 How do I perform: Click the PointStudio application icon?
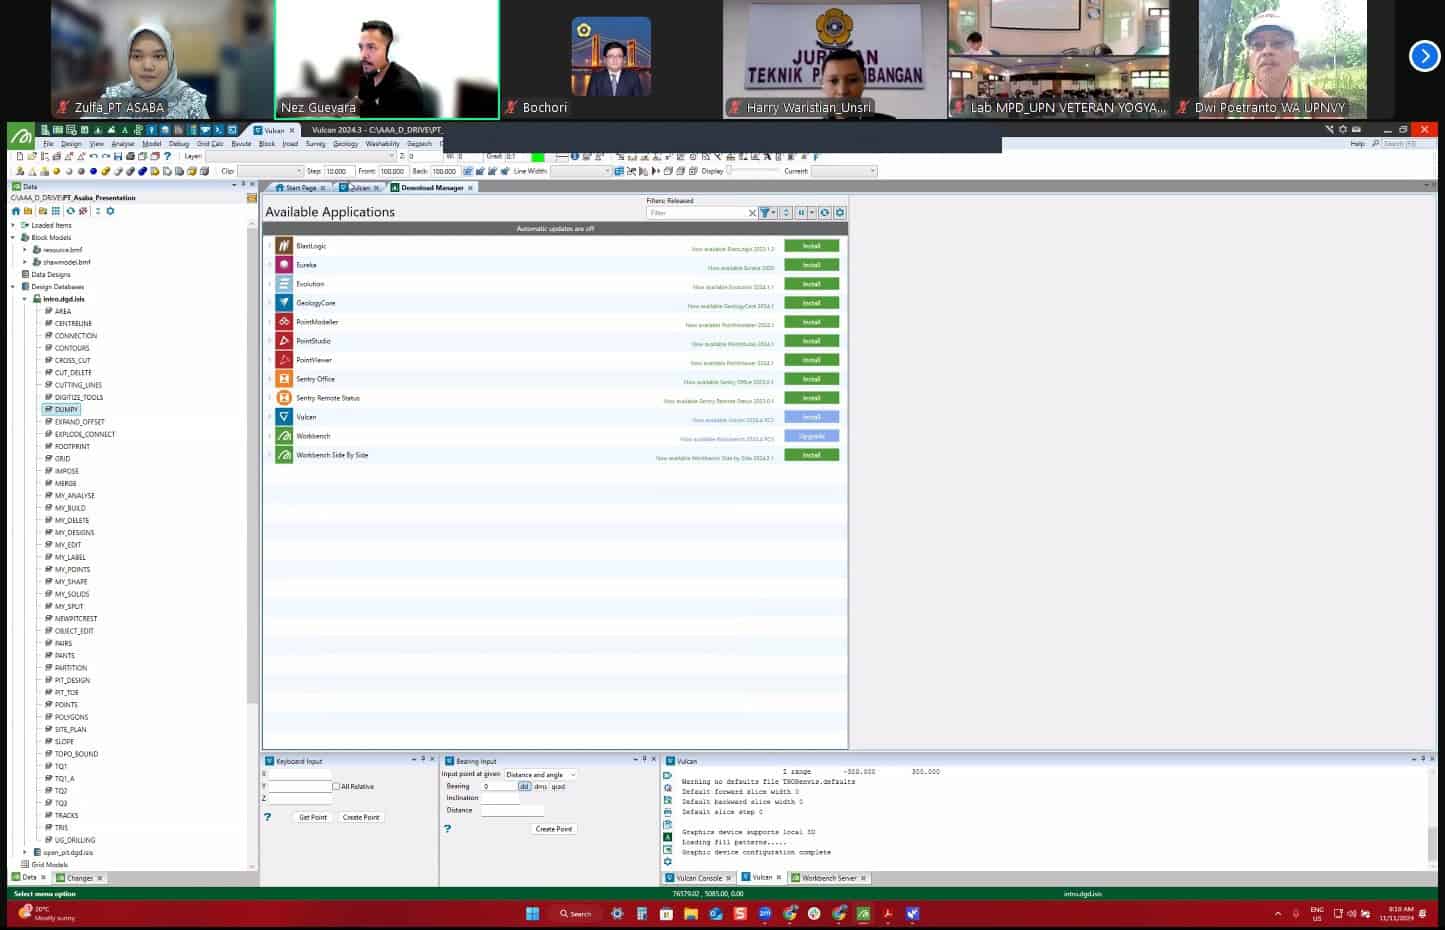click(x=285, y=341)
